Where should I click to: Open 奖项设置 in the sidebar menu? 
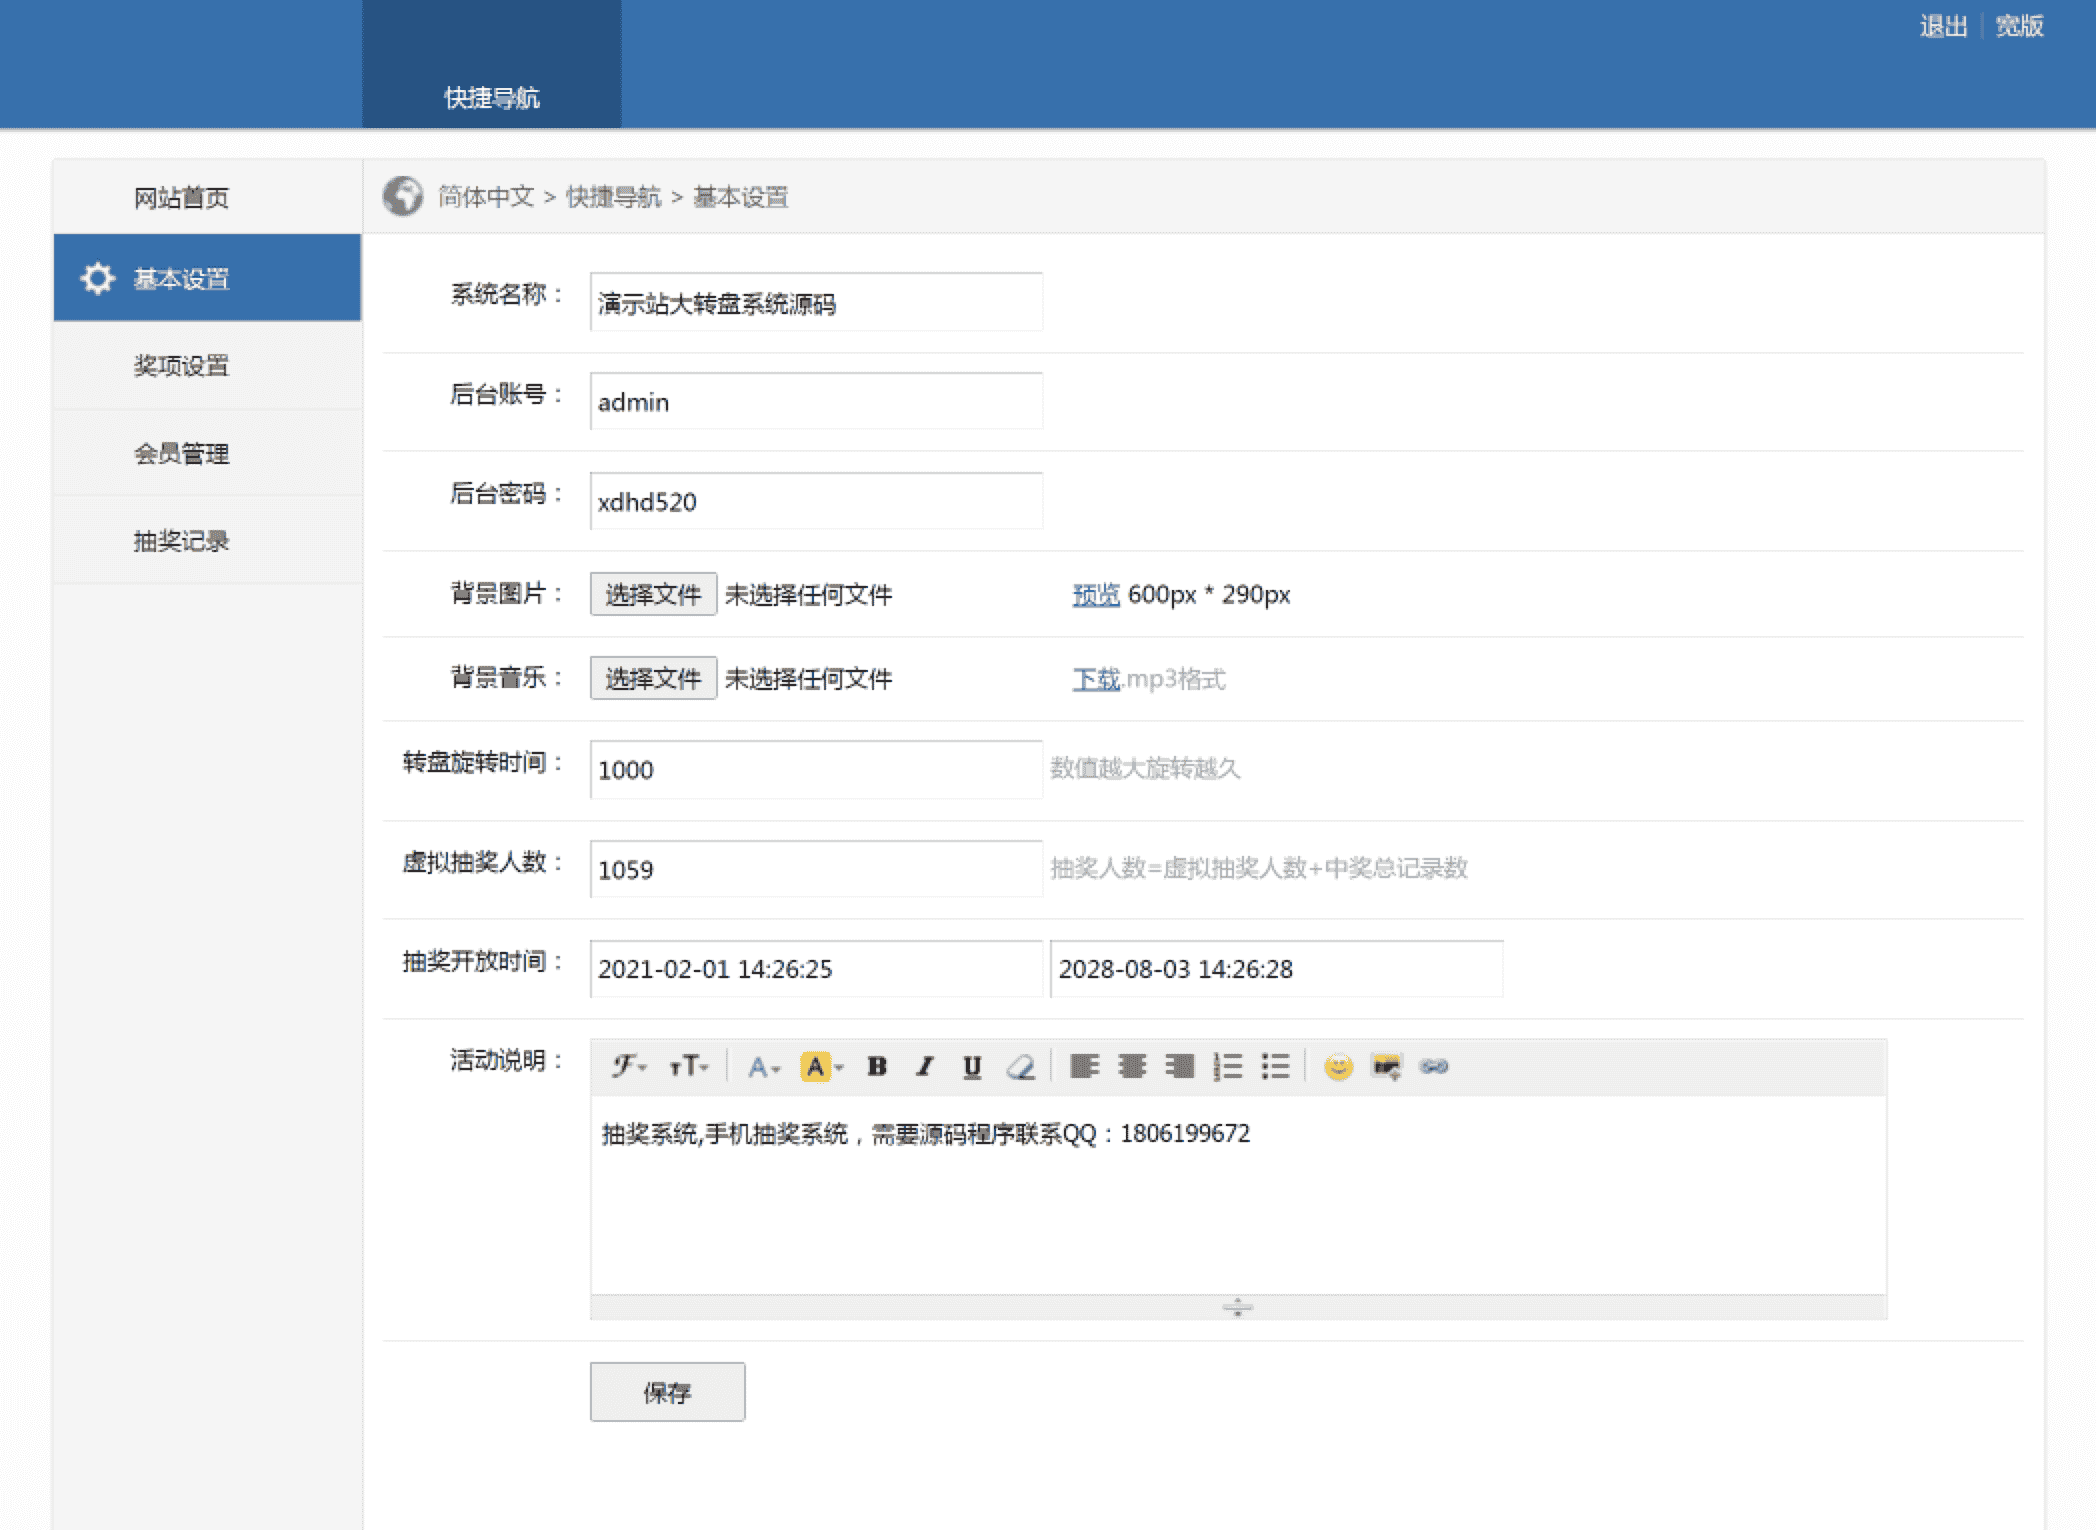(182, 366)
